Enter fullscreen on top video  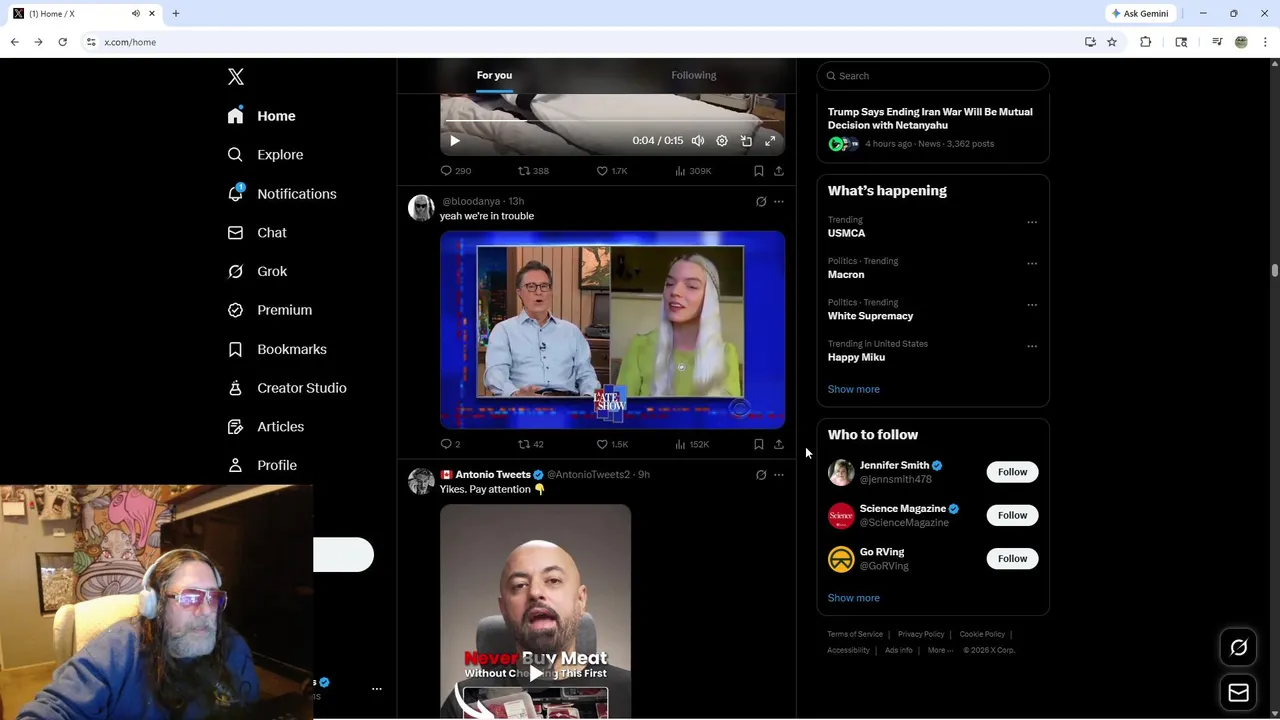pos(770,141)
